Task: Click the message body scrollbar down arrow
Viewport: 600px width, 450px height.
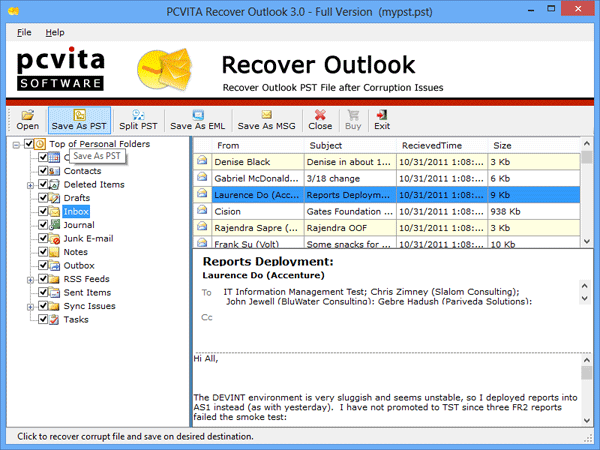Action: [x=587, y=420]
